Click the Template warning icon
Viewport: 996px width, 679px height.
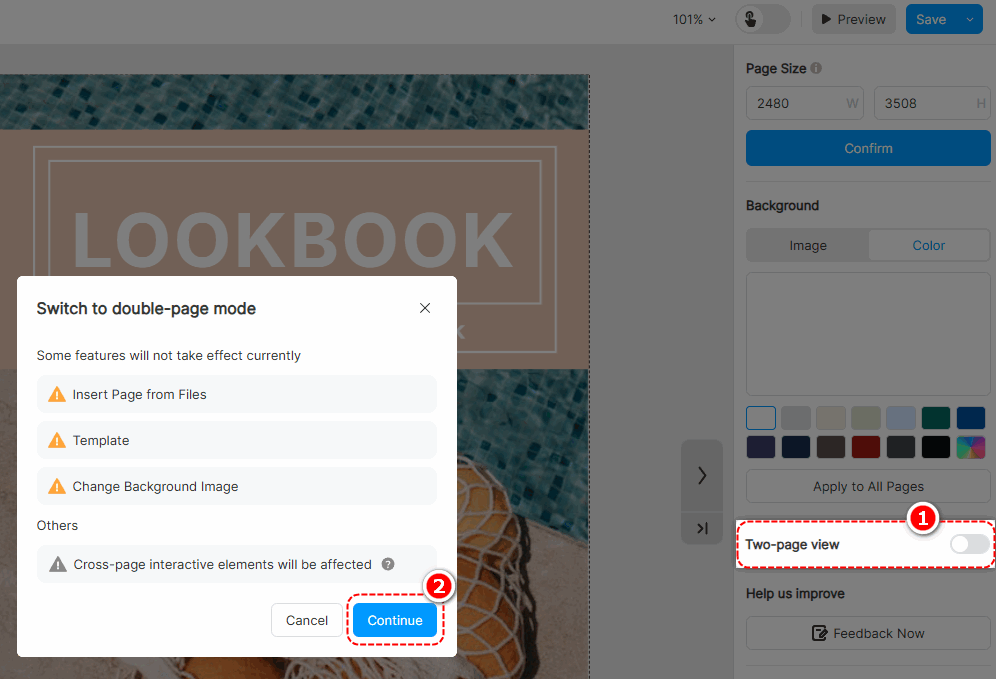pyautogui.click(x=57, y=440)
